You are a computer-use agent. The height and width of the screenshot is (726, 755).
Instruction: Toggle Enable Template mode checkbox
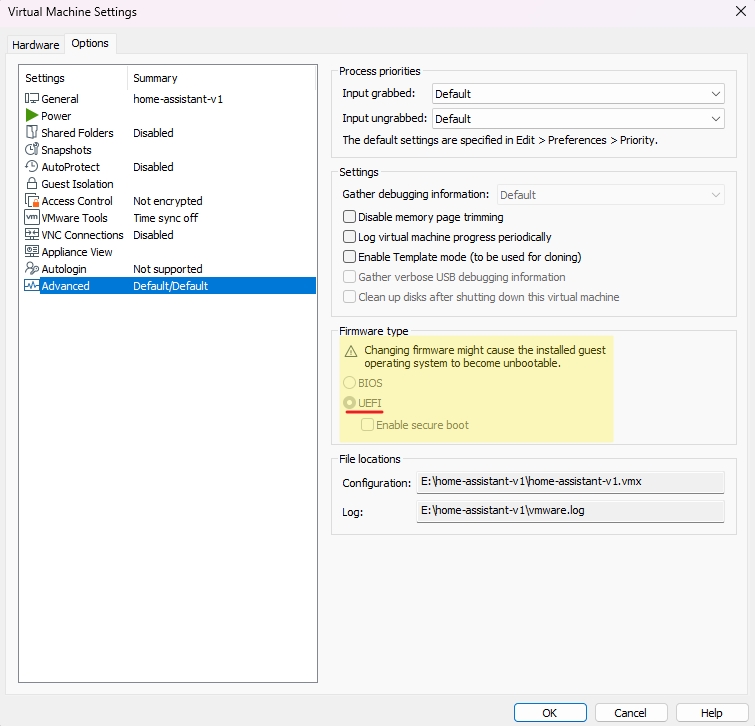coord(350,257)
